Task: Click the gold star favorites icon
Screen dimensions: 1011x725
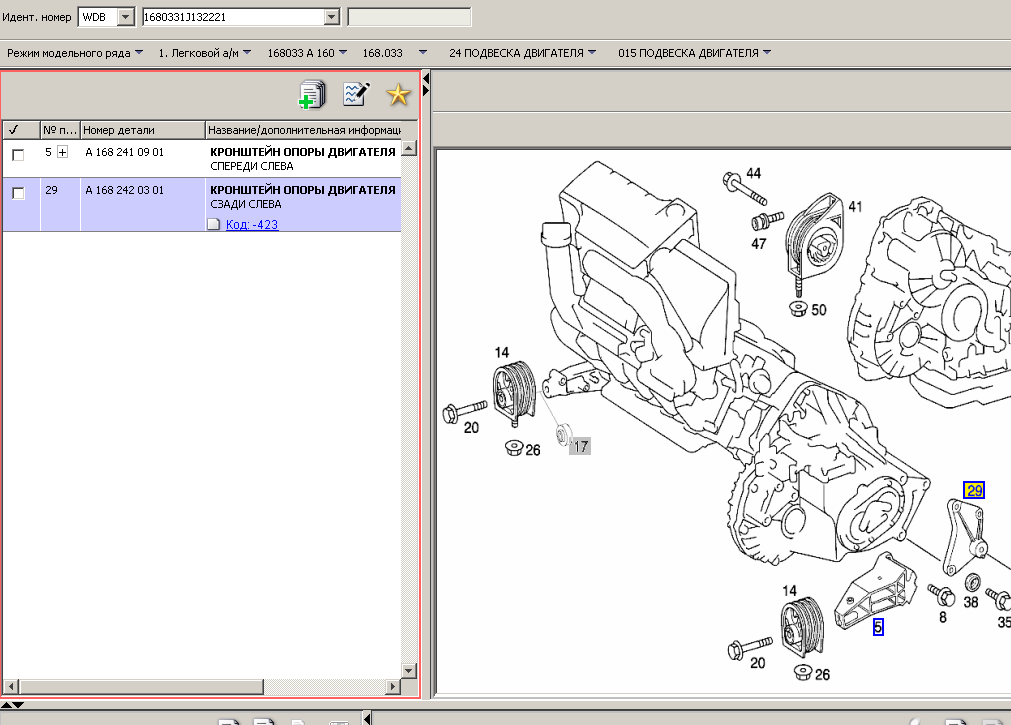Action: 398,95
